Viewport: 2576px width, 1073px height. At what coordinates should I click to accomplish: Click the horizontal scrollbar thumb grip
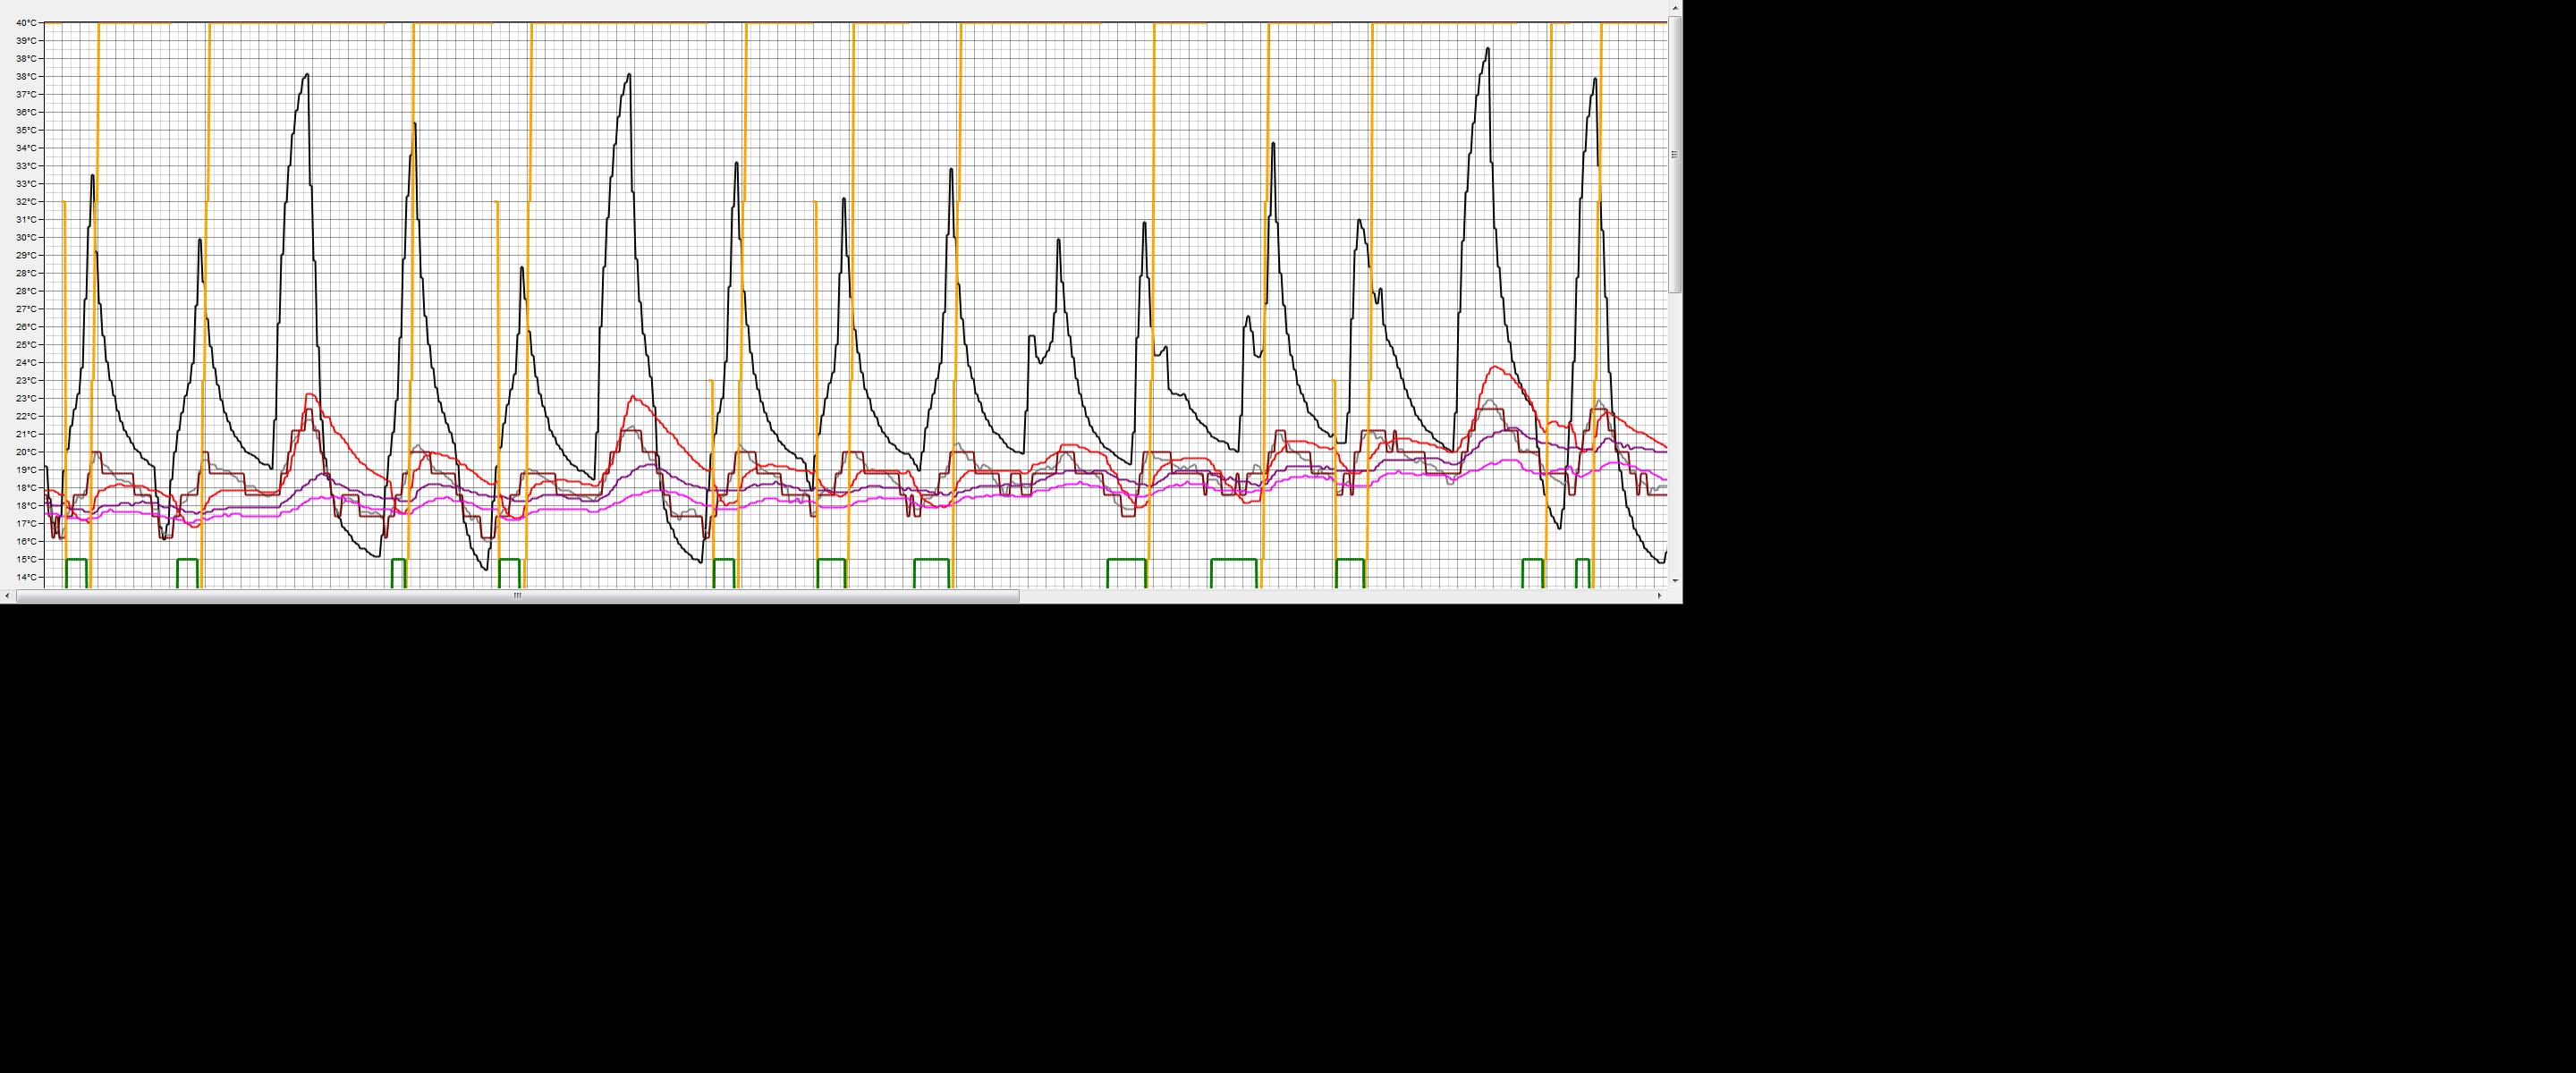517,596
